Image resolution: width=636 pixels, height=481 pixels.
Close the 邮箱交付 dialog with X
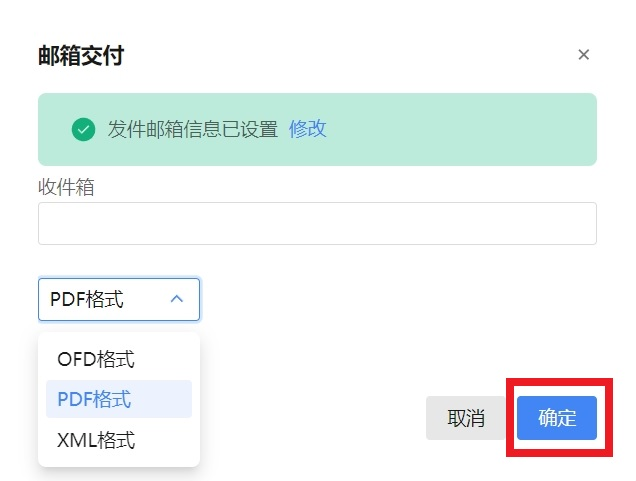(x=584, y=55)
